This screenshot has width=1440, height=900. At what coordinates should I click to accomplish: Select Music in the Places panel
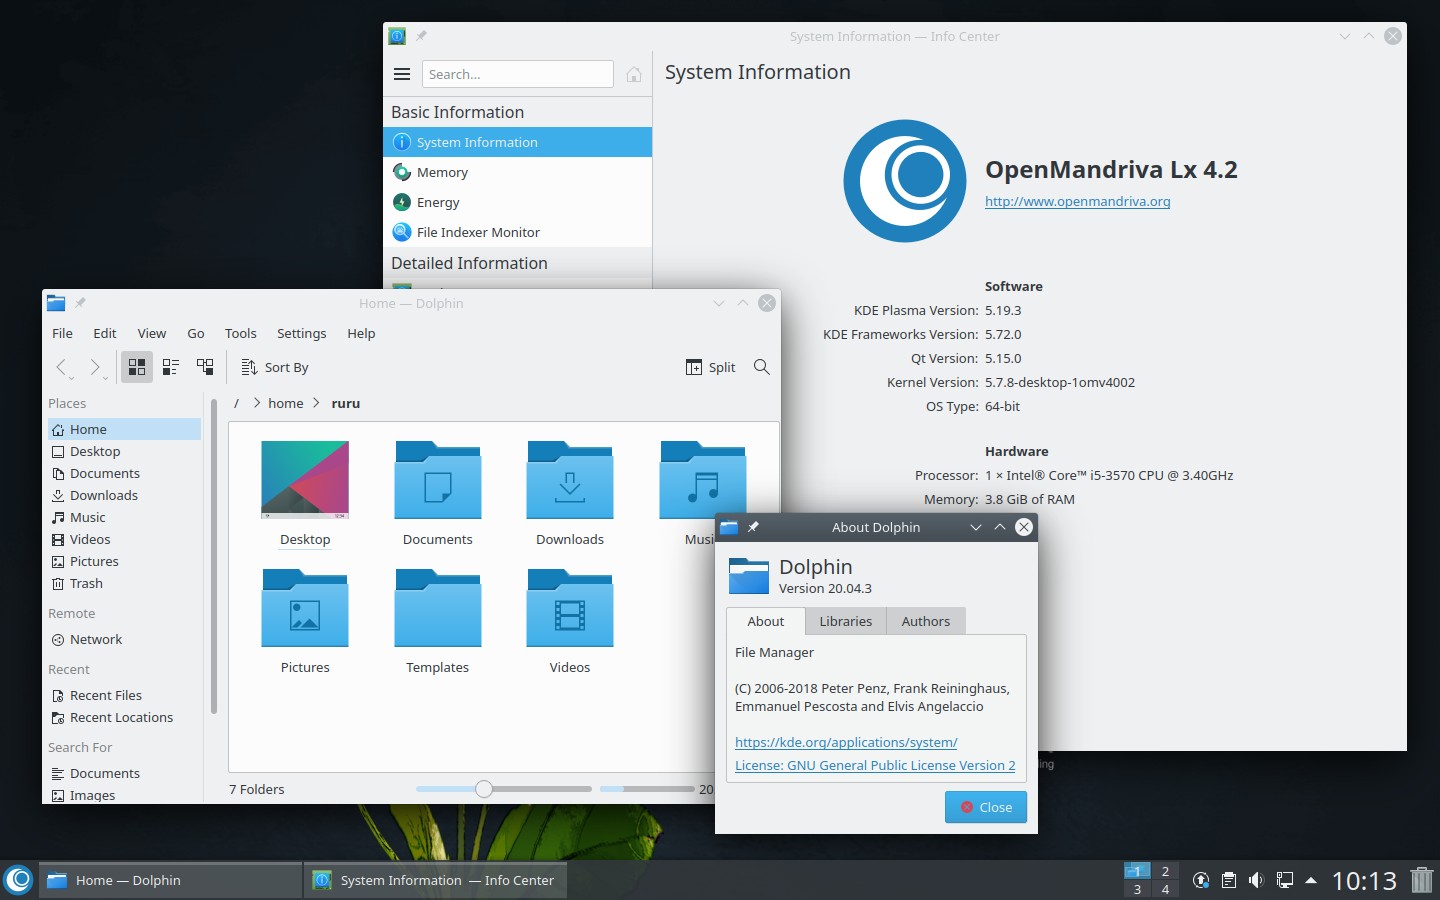(124, 517)
